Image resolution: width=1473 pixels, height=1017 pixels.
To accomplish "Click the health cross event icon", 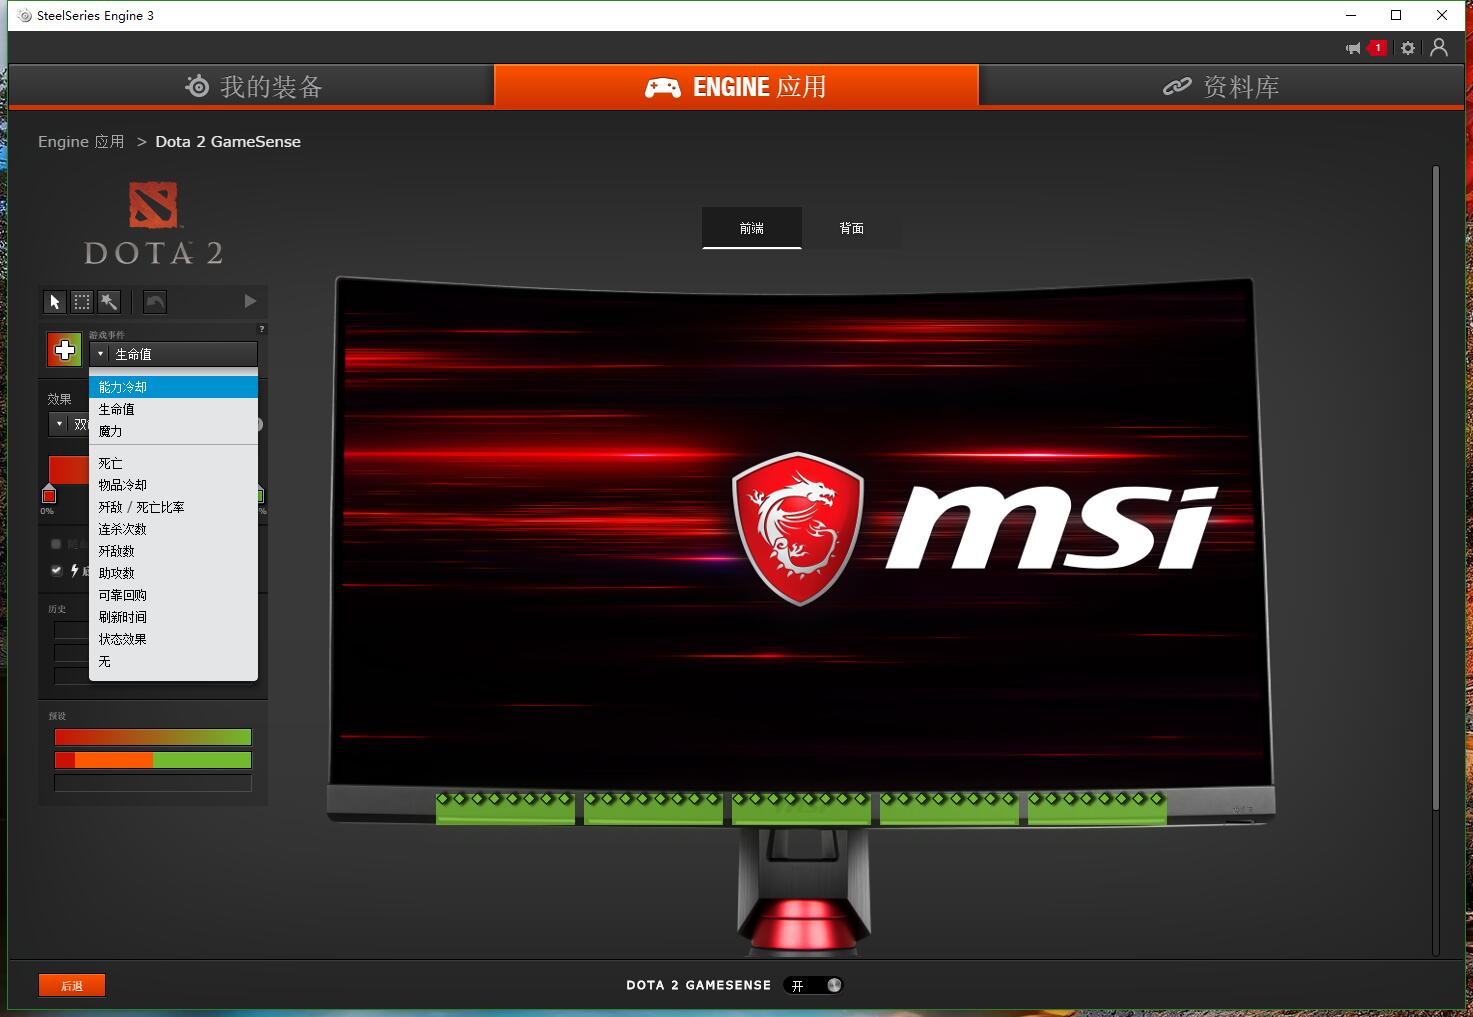I will point(65,350).
